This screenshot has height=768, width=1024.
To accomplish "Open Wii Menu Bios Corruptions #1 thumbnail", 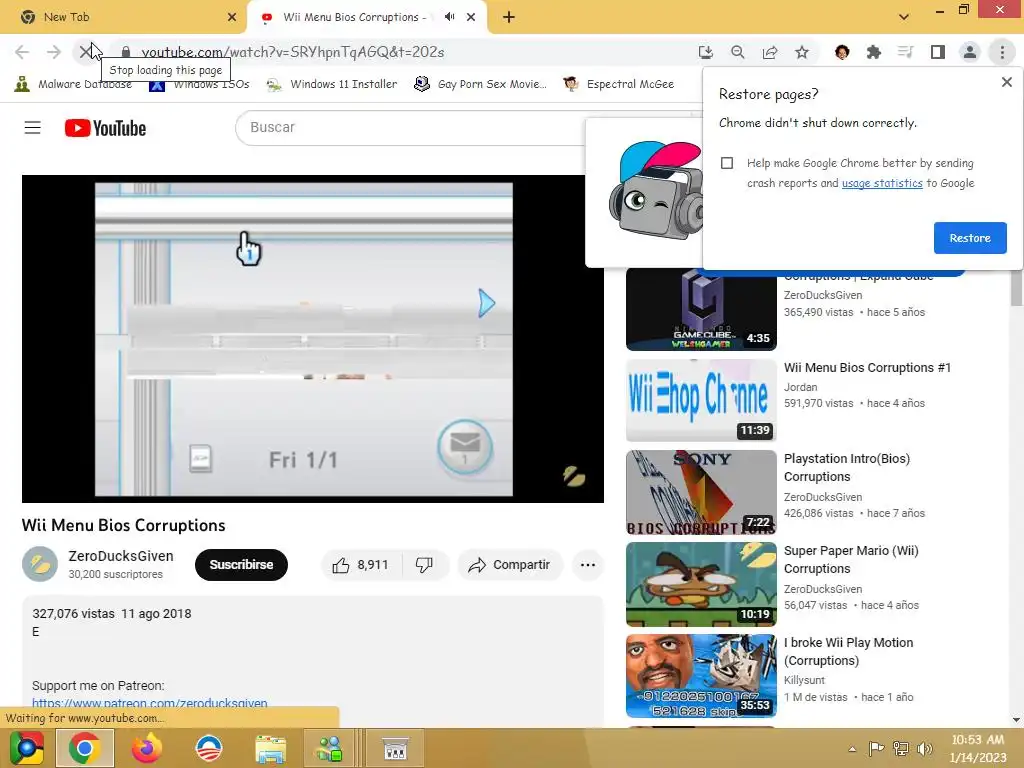I will point(701,400).
